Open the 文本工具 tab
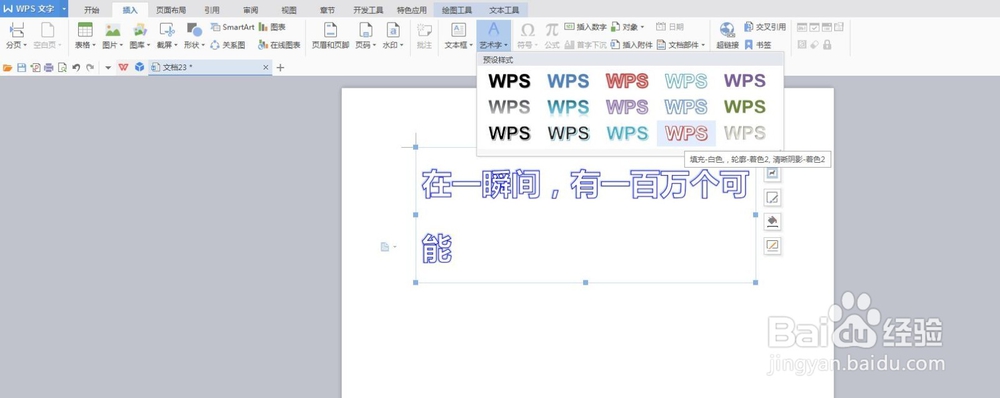 [x=504, y=10]
